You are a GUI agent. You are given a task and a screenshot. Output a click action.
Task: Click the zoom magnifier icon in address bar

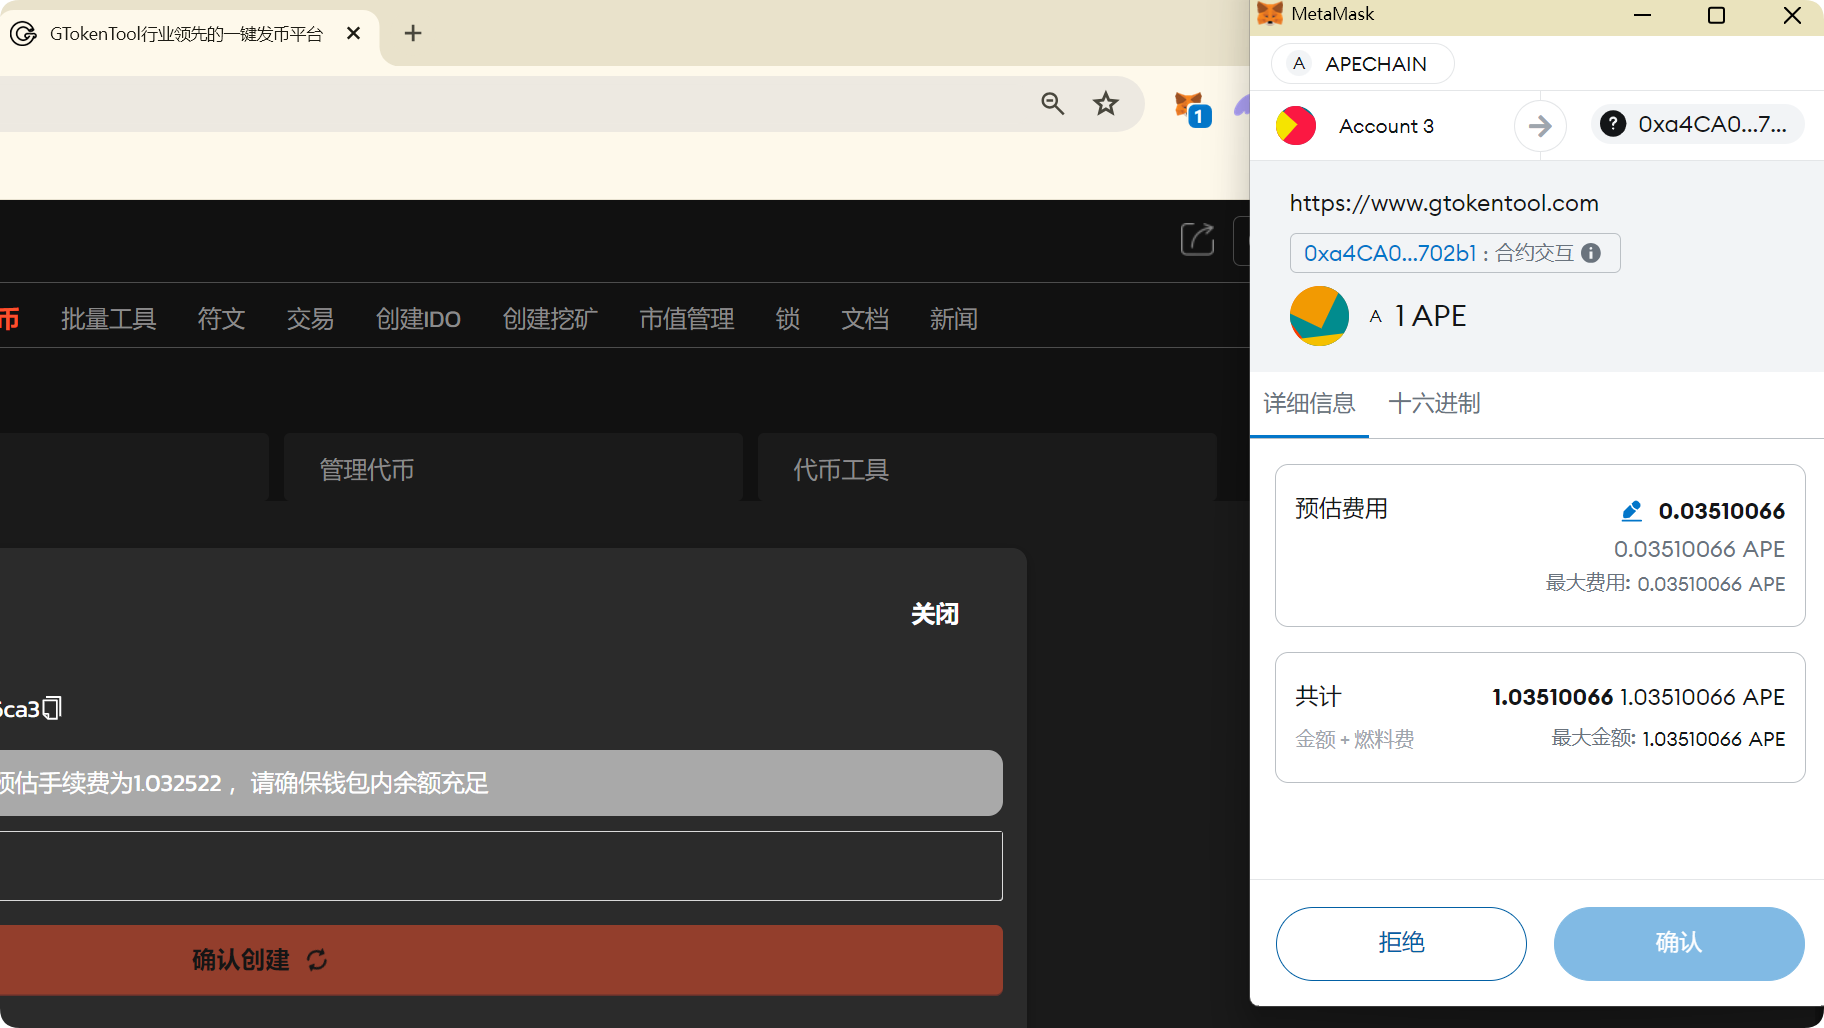coord(1052,103)
